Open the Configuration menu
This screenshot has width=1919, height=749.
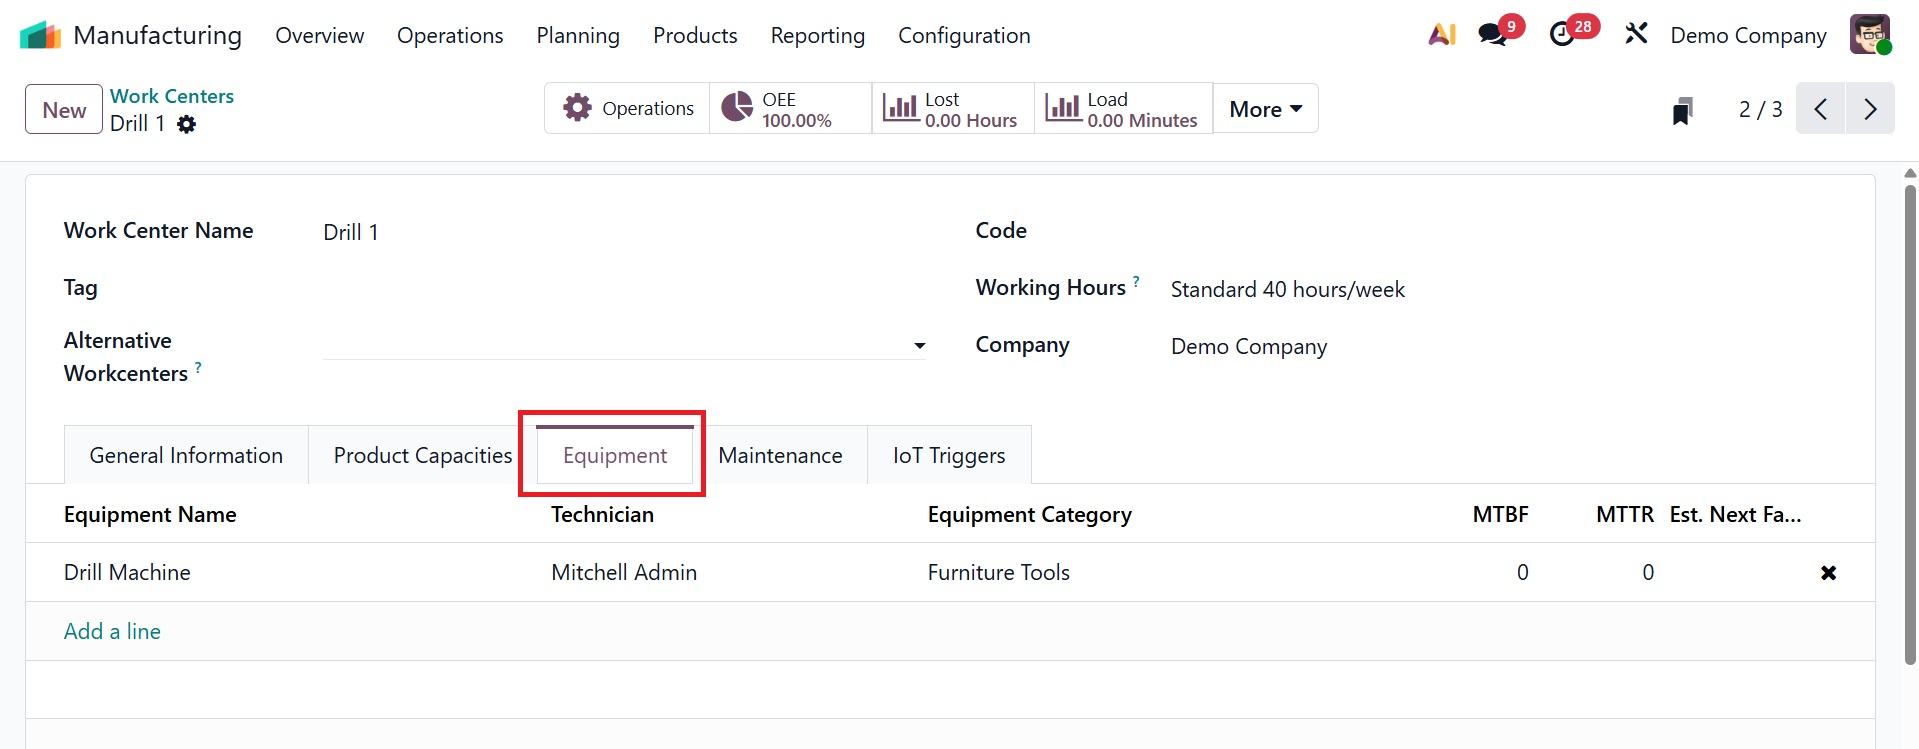click(x=964, y=36)
